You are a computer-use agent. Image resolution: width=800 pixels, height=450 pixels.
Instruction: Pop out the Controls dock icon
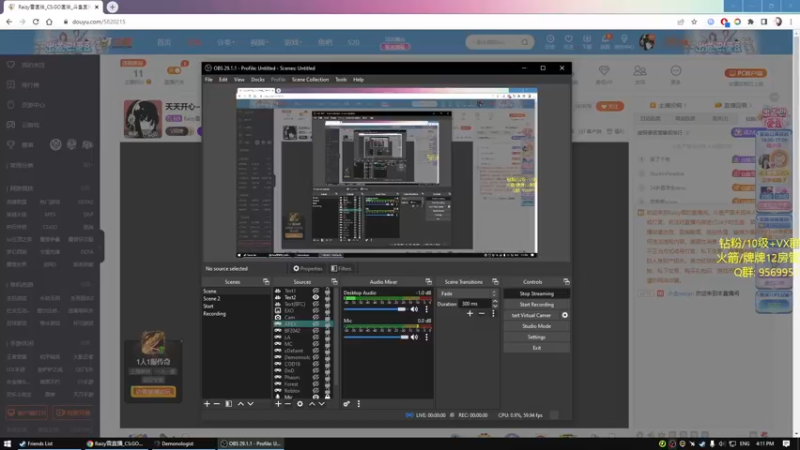(566, 282)
